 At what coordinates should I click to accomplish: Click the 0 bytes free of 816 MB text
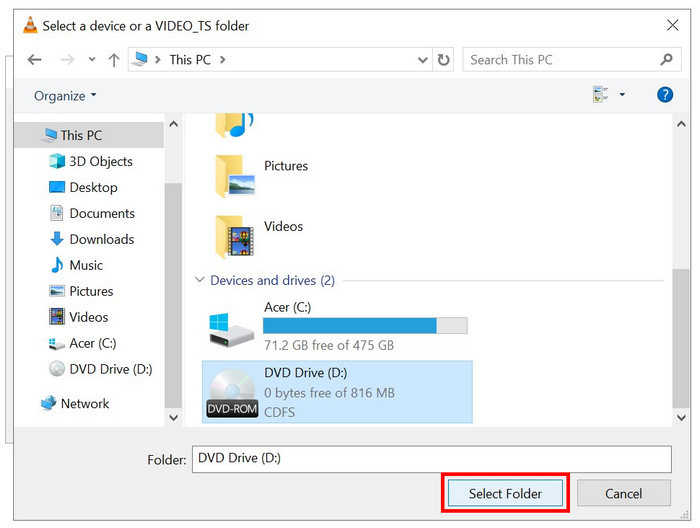[x=329, y=393]
